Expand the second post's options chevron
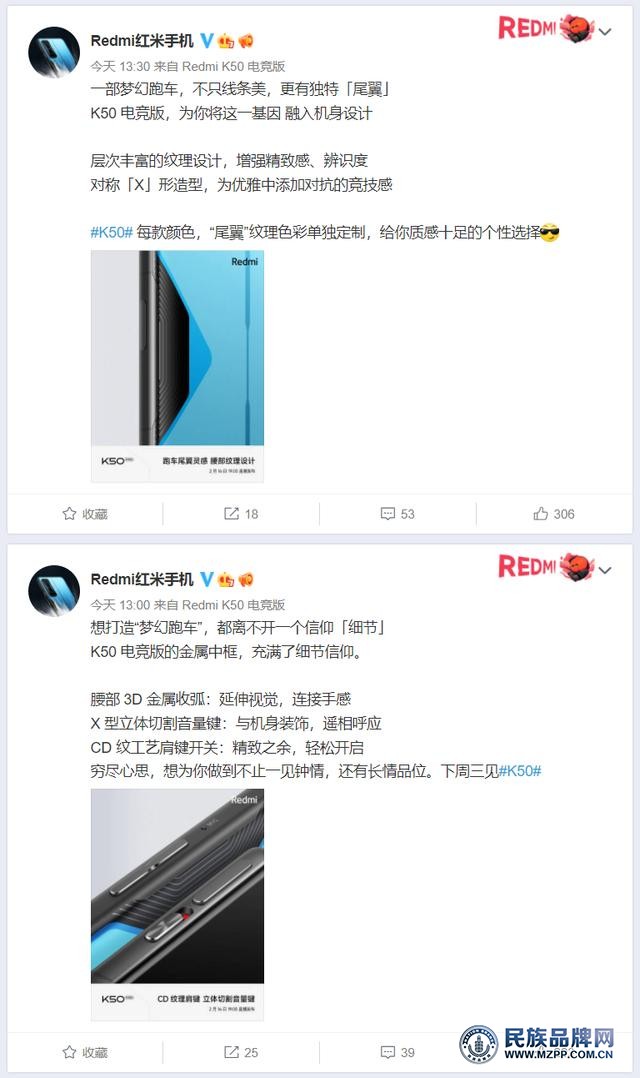 pyautogui.click(x=605, y=570)
